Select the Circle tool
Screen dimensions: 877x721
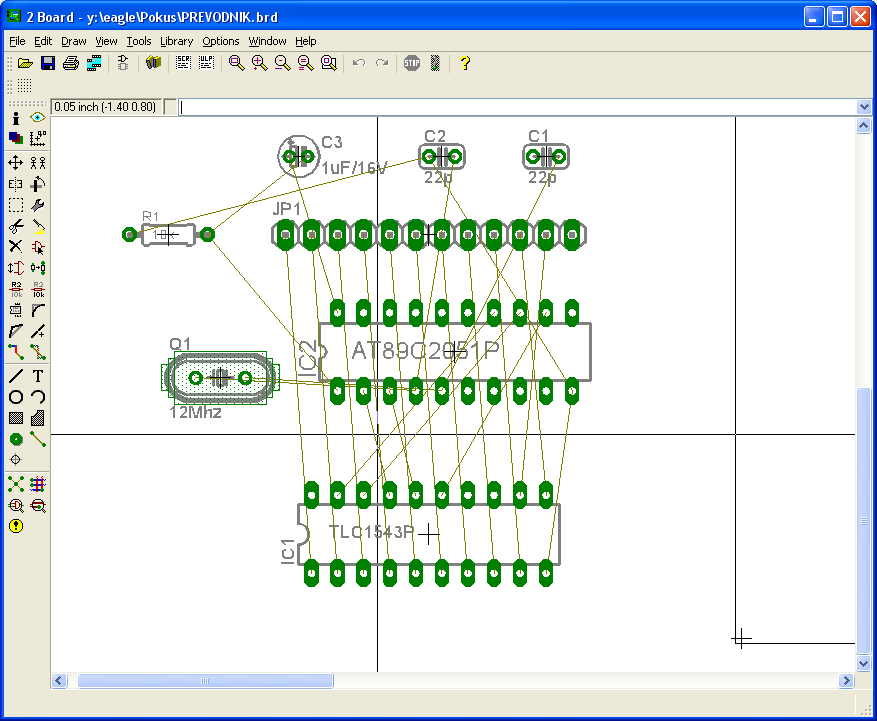(16, 397)
